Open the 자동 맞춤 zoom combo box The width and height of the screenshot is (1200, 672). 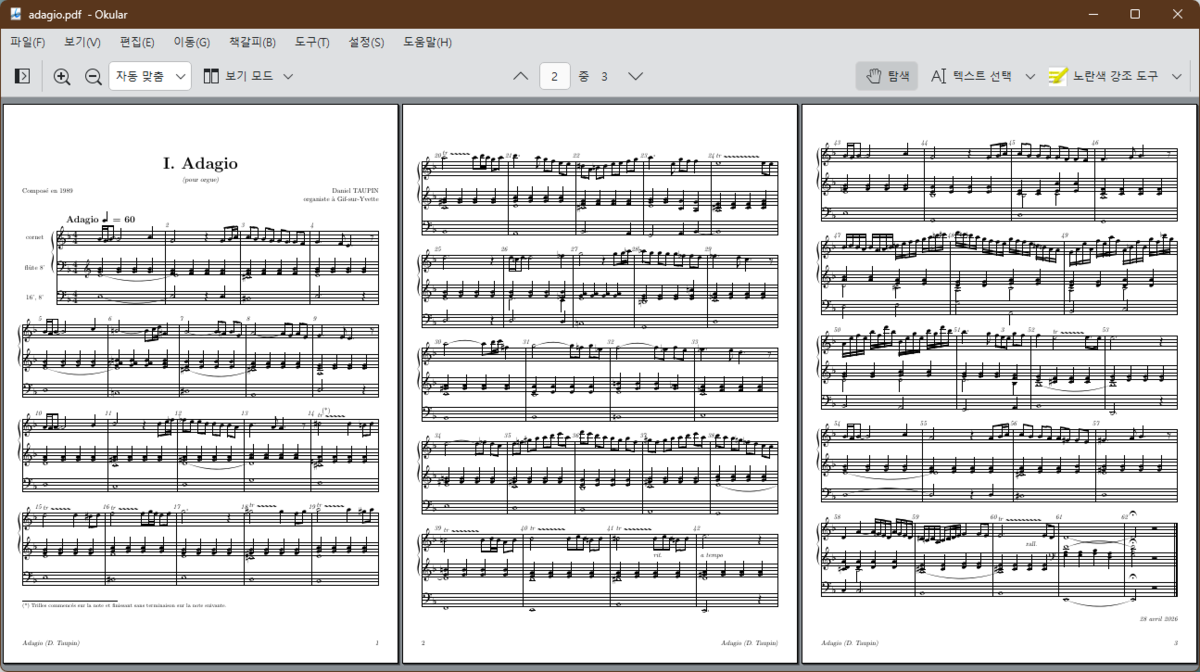(x=150, y=76)
